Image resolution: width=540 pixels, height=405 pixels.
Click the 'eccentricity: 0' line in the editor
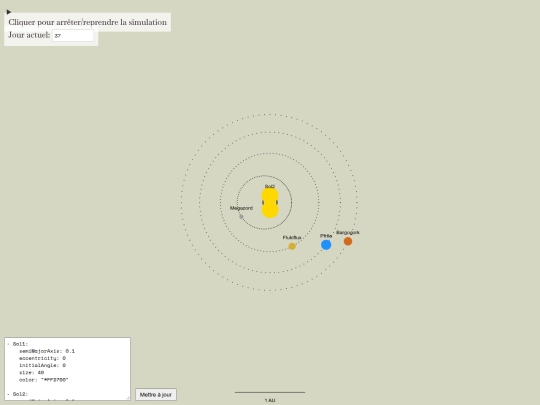(x=42, y=359)
